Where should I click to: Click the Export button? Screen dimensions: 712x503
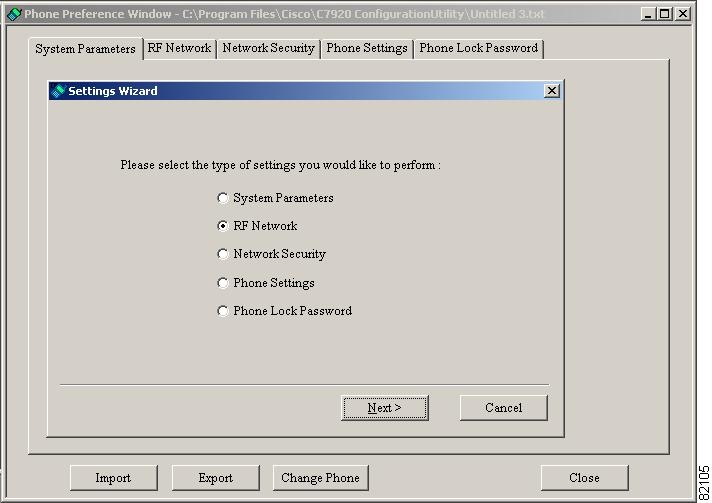[x=216, y=478]
